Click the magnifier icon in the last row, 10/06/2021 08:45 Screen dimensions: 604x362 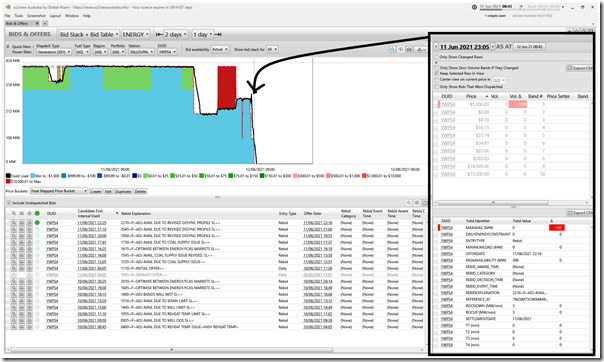pos(13,327)
